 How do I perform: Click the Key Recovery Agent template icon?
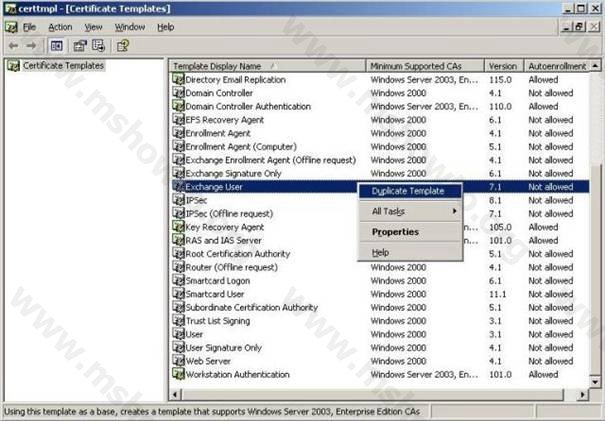click(178, 227)
